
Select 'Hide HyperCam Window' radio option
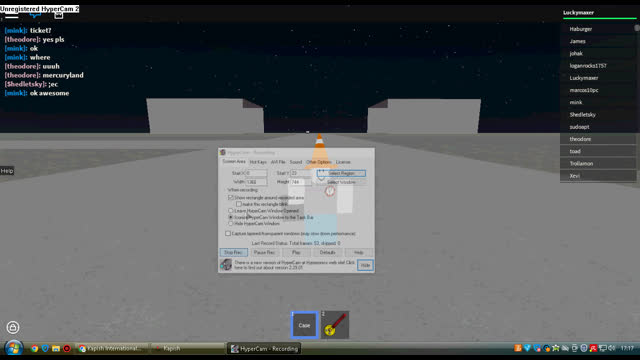[231, 224]
